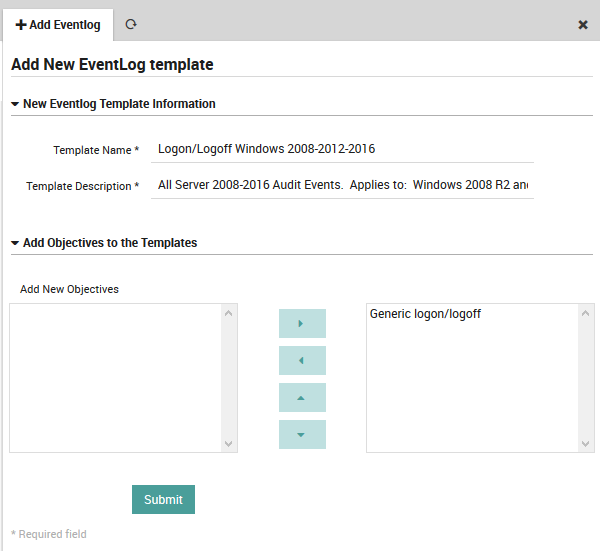Screen dimensions: 600x551
Task: Select Generic logon/logoff objective
Action: pyautogui.click(x=426, y=314)
